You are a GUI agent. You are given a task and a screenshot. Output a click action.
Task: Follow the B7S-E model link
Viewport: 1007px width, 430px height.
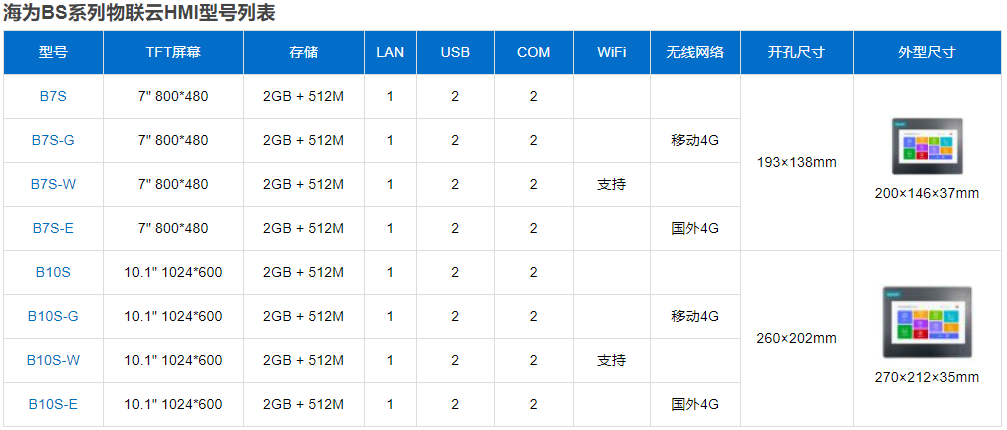53,229
